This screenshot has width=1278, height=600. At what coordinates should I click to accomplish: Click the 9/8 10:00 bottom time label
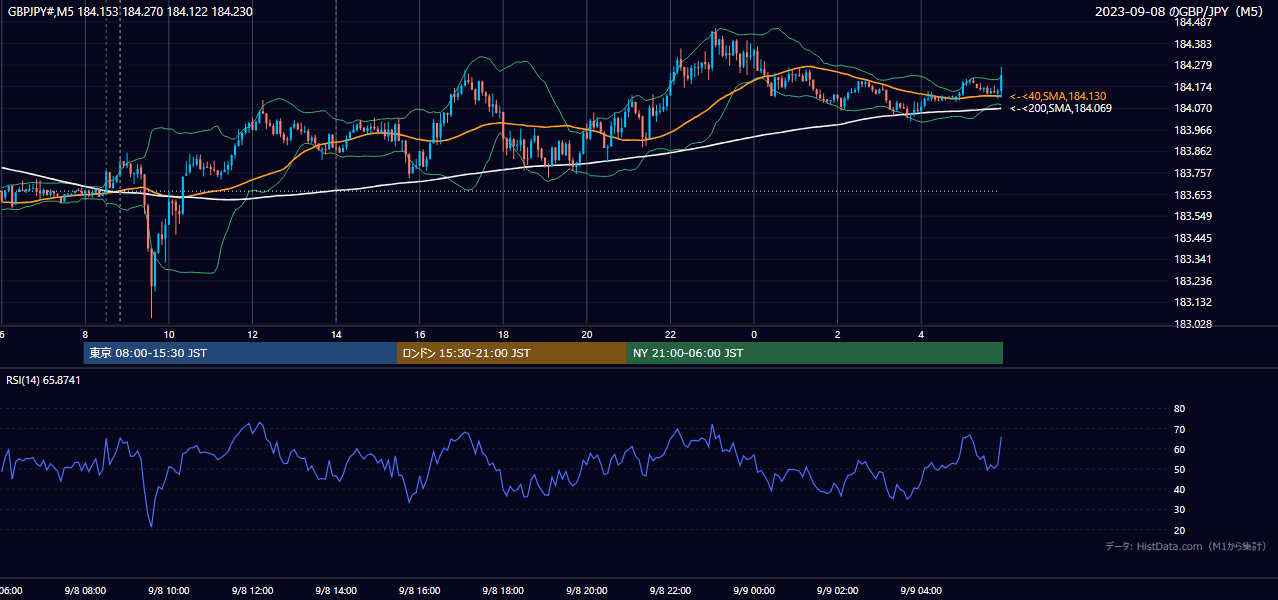tap(168, 591)
